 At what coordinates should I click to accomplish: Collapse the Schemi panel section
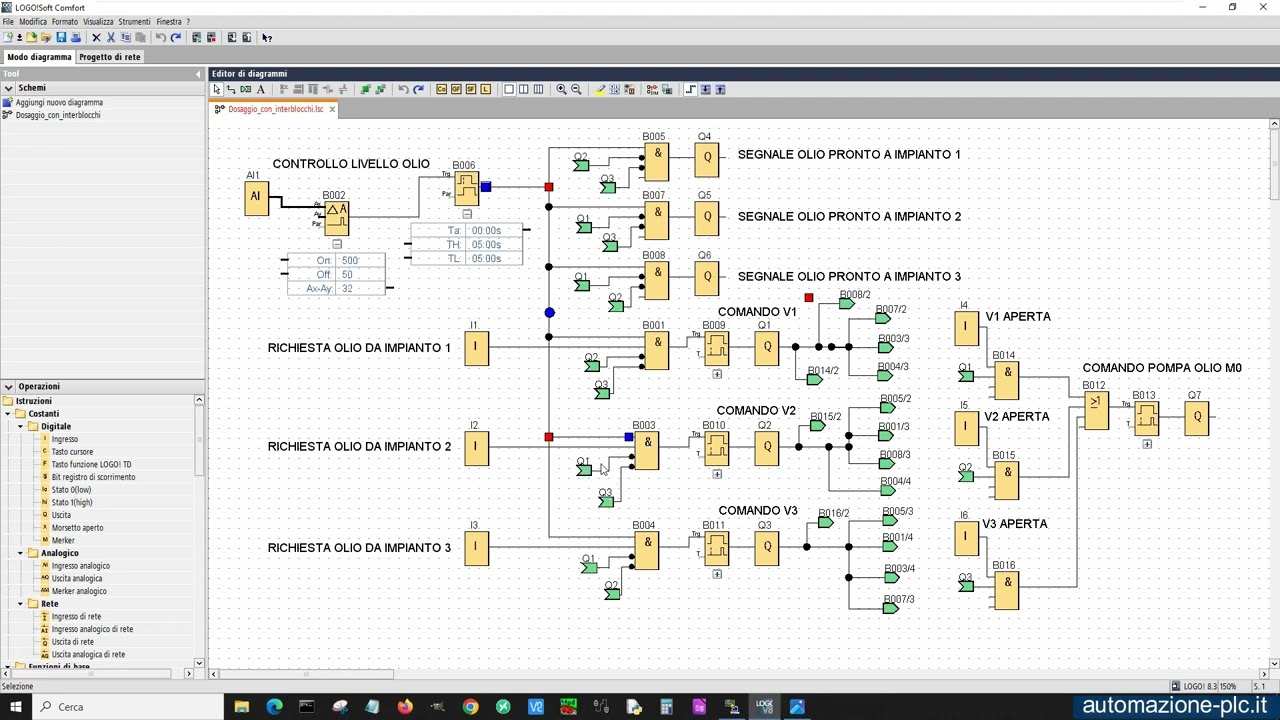coord(8,88)
